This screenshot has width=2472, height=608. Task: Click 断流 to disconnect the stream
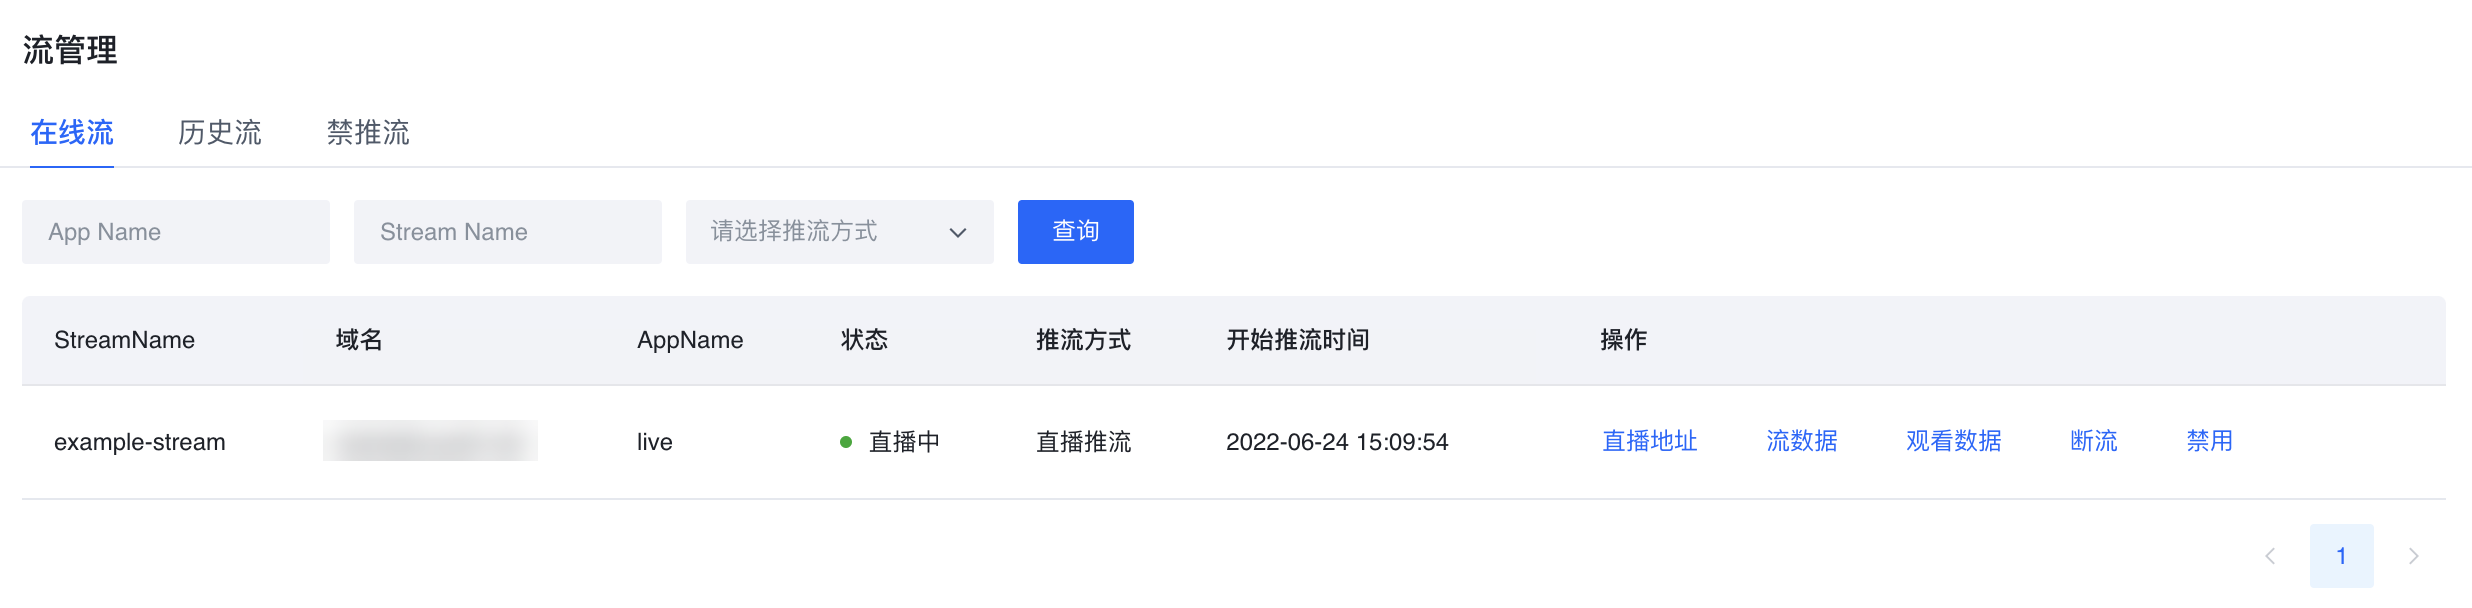(2094, 441)
